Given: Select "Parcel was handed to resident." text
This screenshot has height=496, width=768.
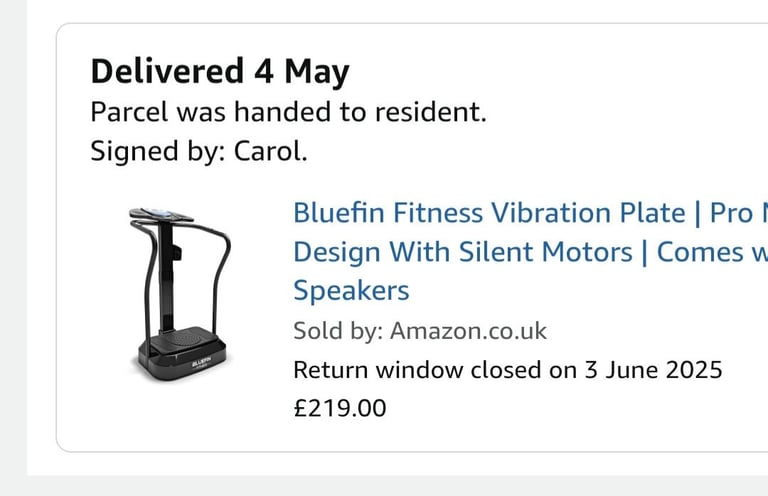Looking at the screenshot, I should point(288,112).
